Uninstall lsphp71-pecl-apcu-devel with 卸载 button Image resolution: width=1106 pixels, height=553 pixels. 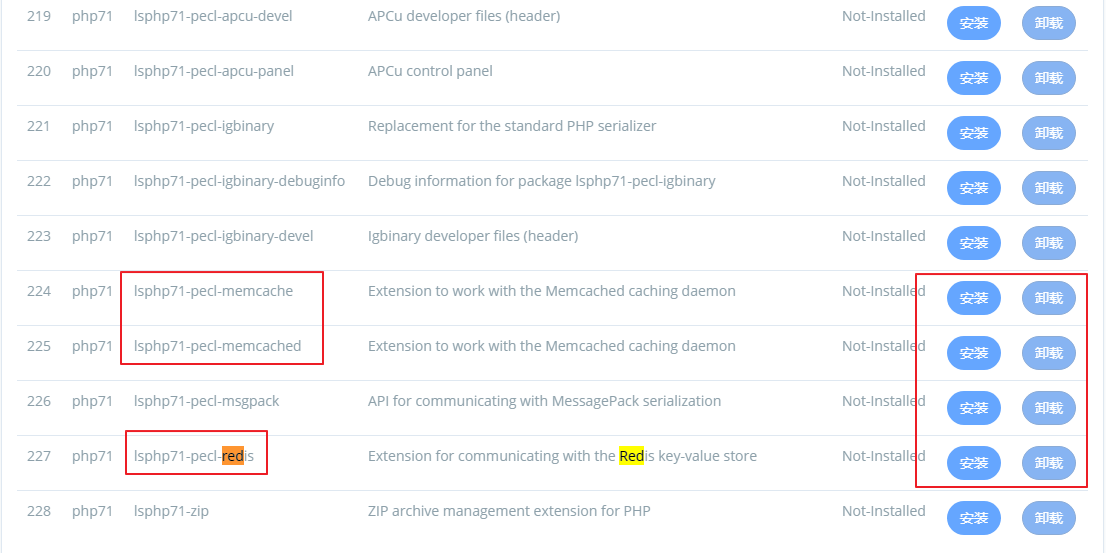pos(1049,23)
